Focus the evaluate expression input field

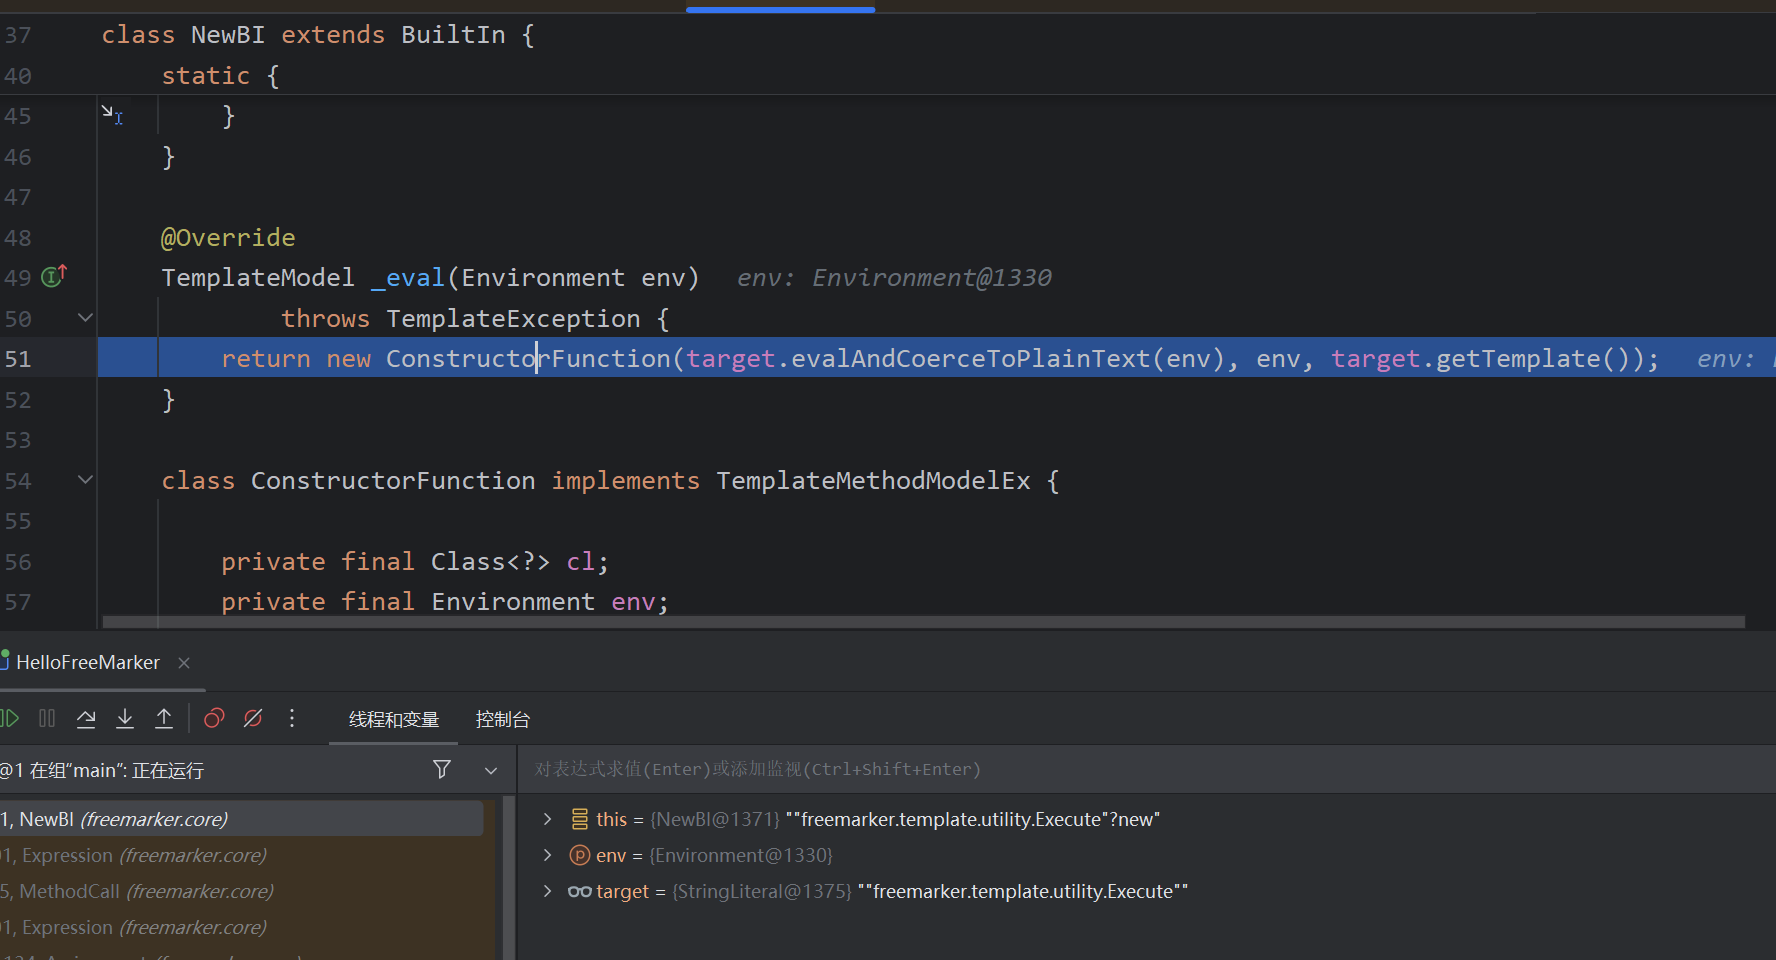coord(1145,769)
